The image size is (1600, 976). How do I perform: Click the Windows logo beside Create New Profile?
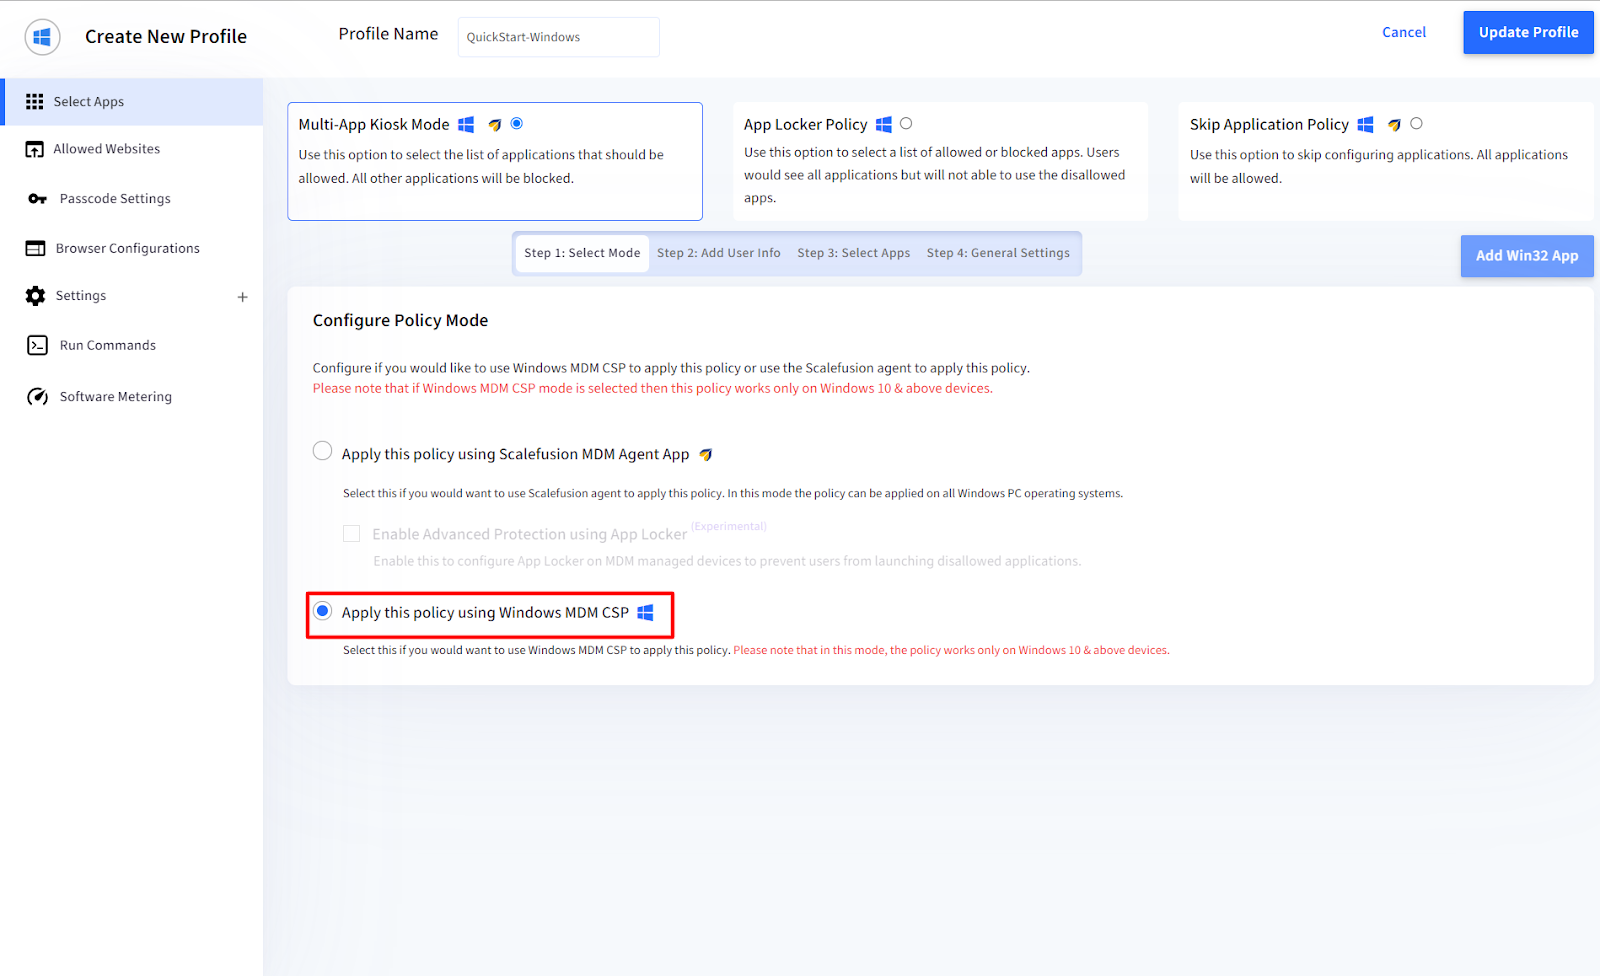[x=42, y=37]
